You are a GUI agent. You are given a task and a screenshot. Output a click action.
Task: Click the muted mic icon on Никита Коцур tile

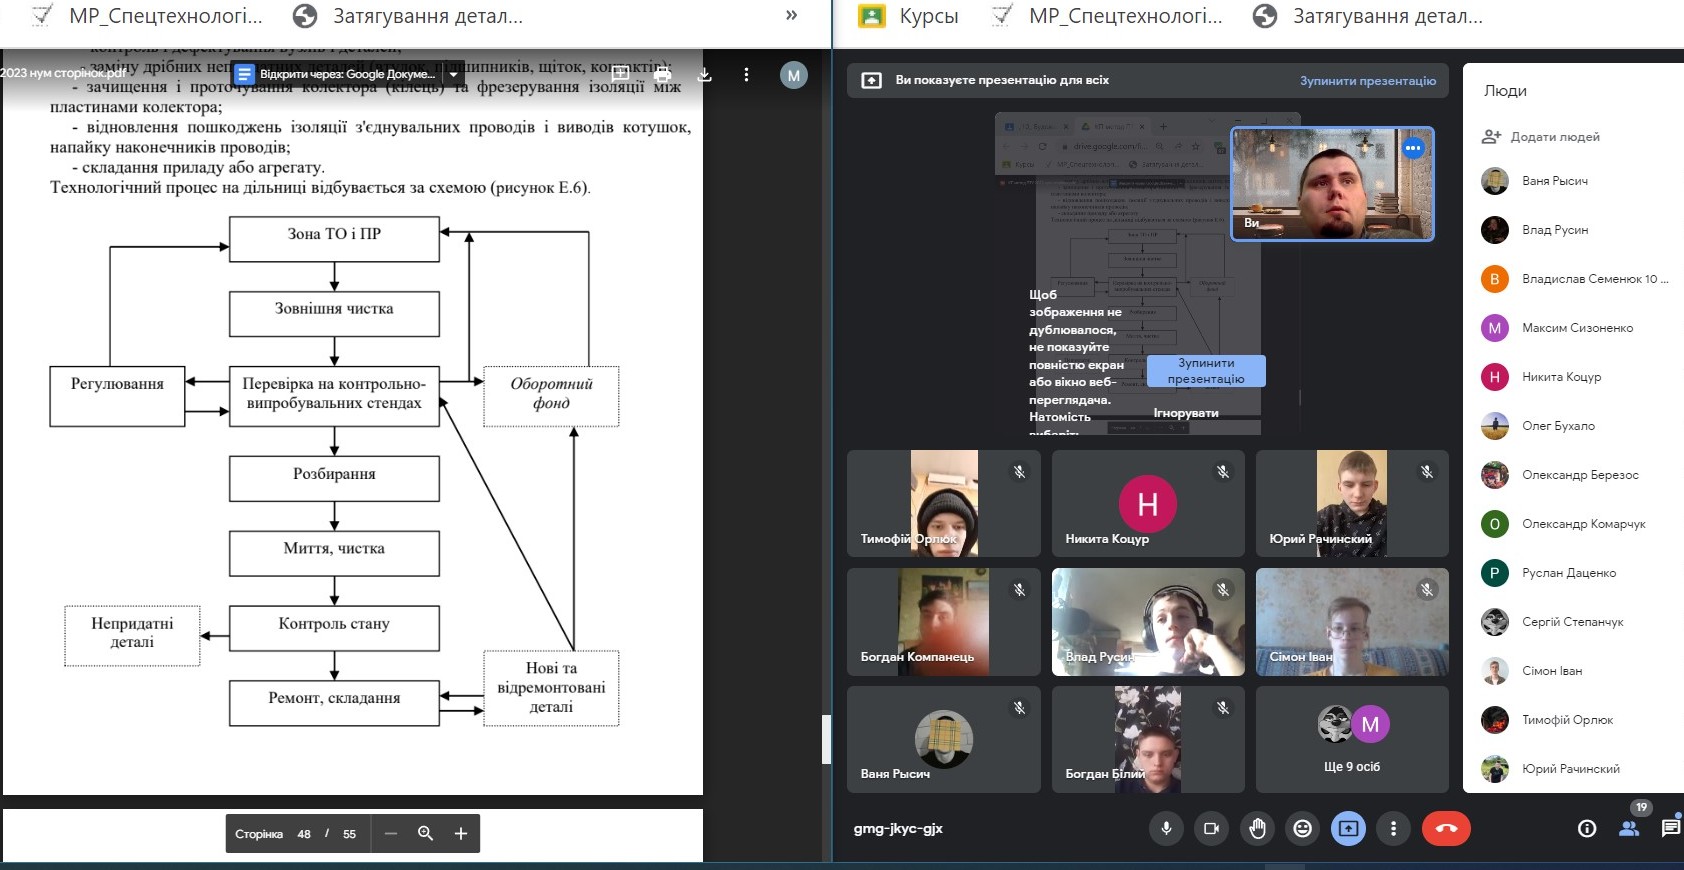click(x=1223, y=471)
